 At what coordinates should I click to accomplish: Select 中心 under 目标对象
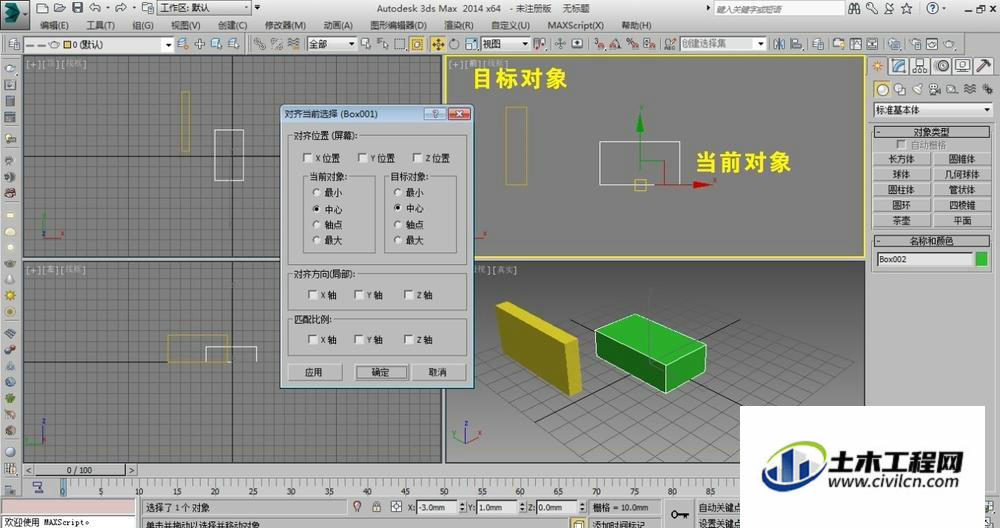pyautogui.click(x=398, y=208)
